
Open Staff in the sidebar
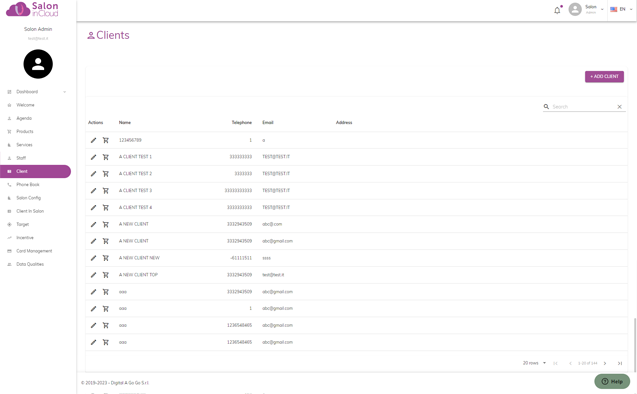click(21, 158)
